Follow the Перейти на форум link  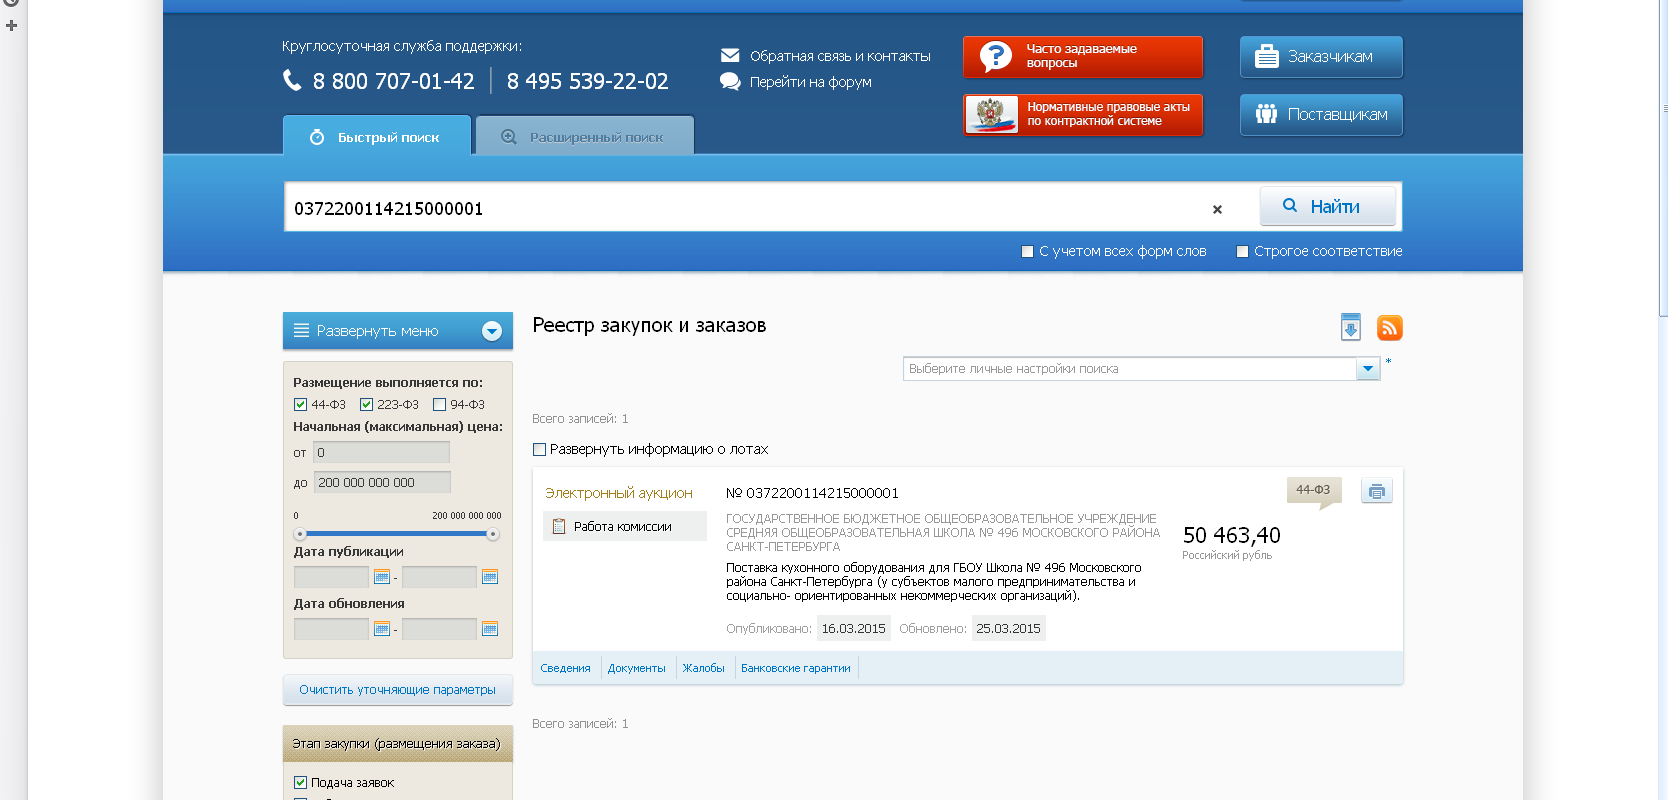[x=811, y=82]
